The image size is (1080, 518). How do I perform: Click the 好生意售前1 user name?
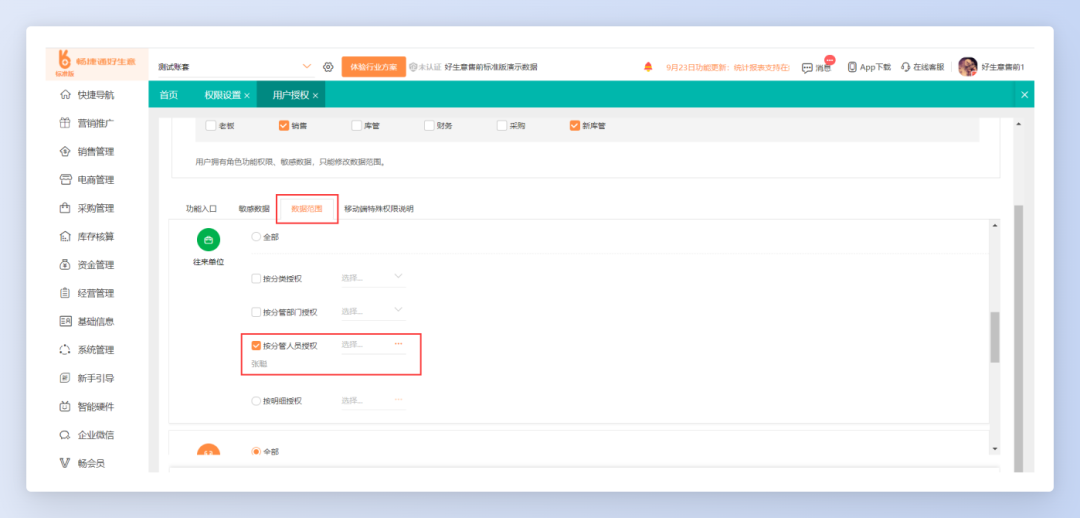(x=1003, y=67)
